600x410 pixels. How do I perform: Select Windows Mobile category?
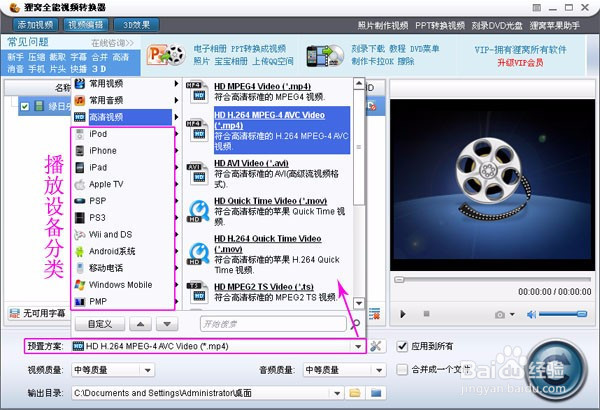(x=123, y=285)
